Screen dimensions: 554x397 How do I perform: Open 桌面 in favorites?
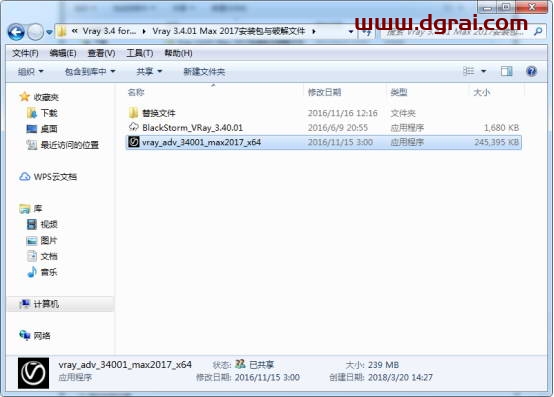(49, 129)
